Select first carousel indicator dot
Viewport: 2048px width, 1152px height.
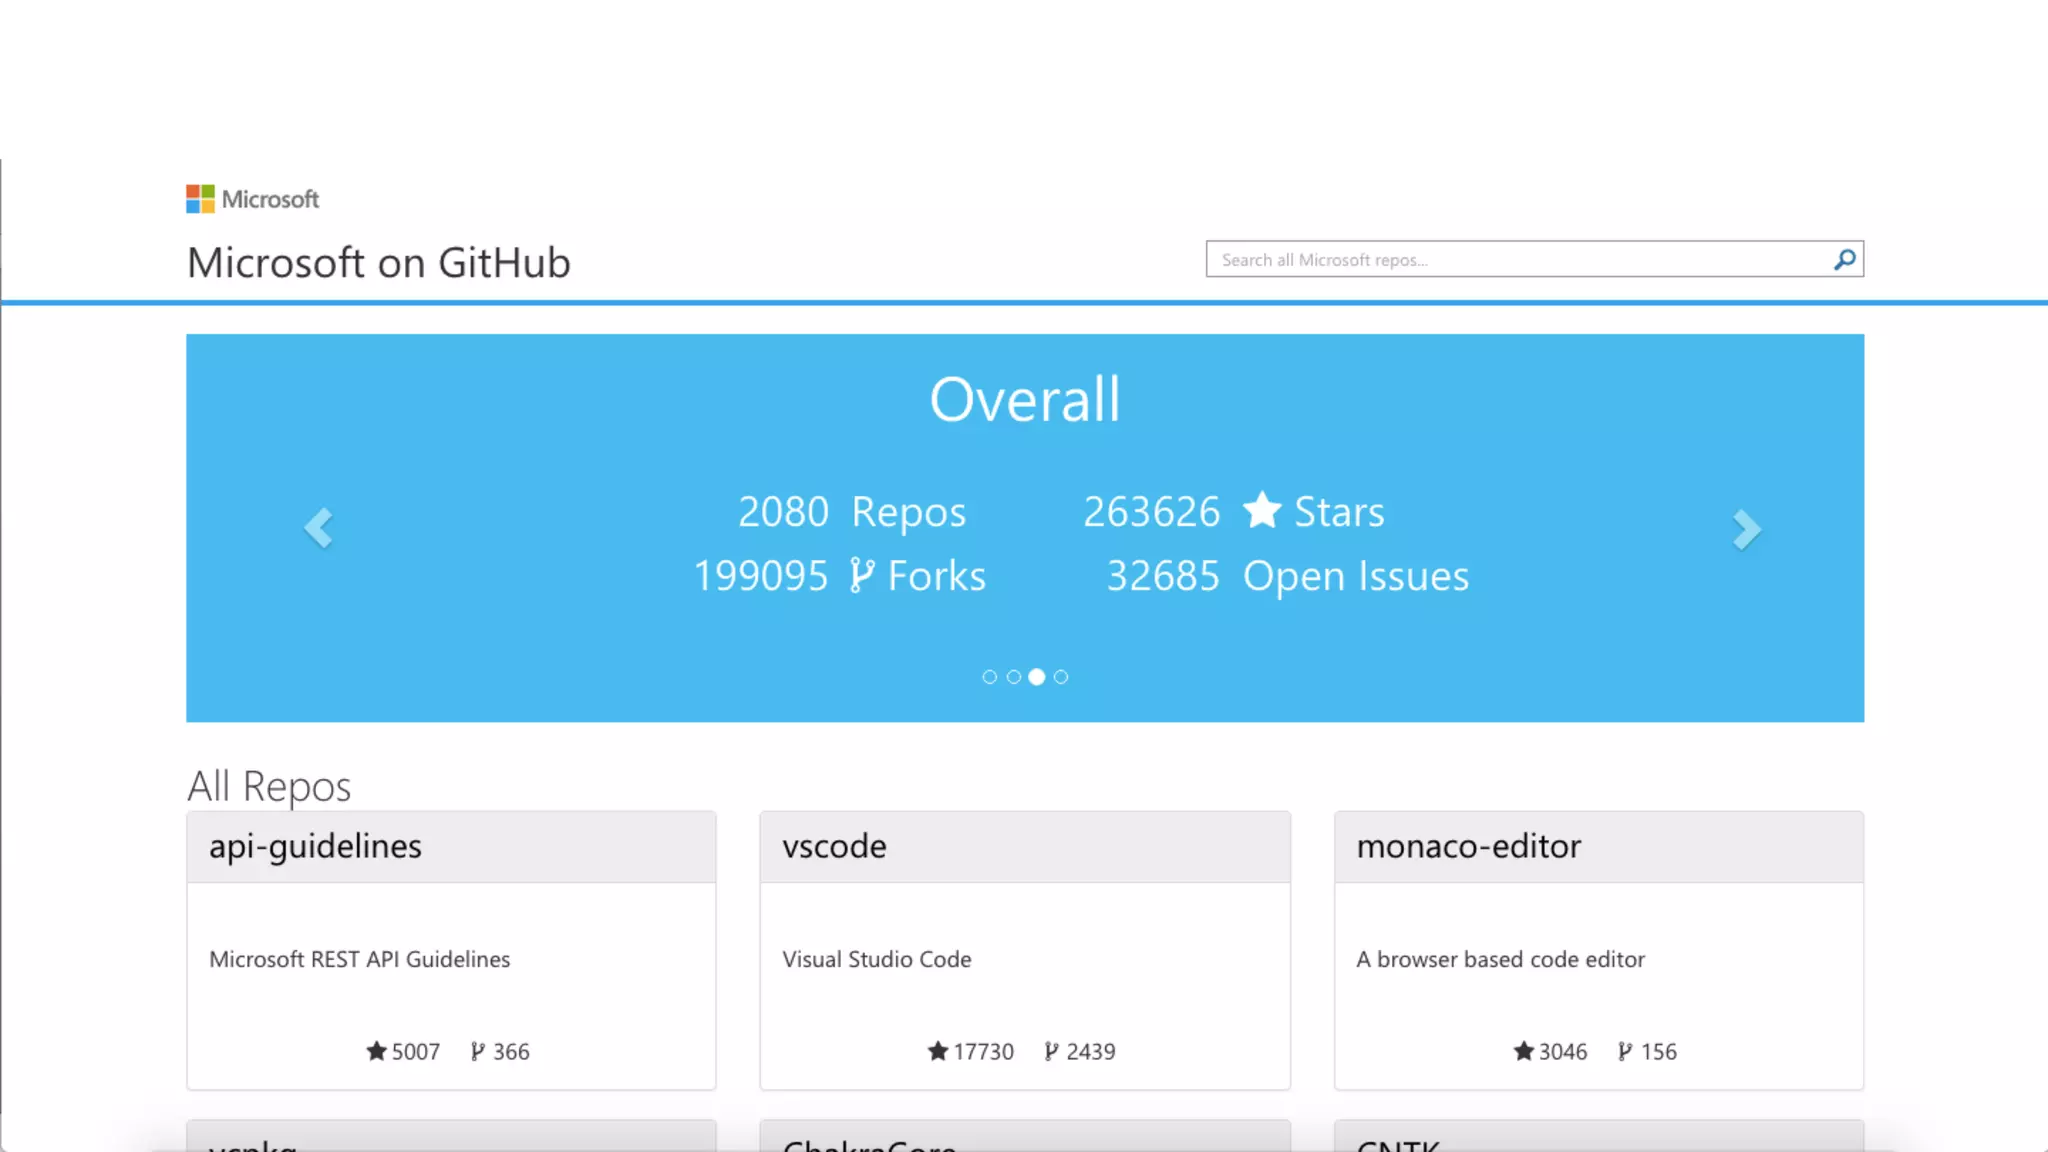click(989, 677)
